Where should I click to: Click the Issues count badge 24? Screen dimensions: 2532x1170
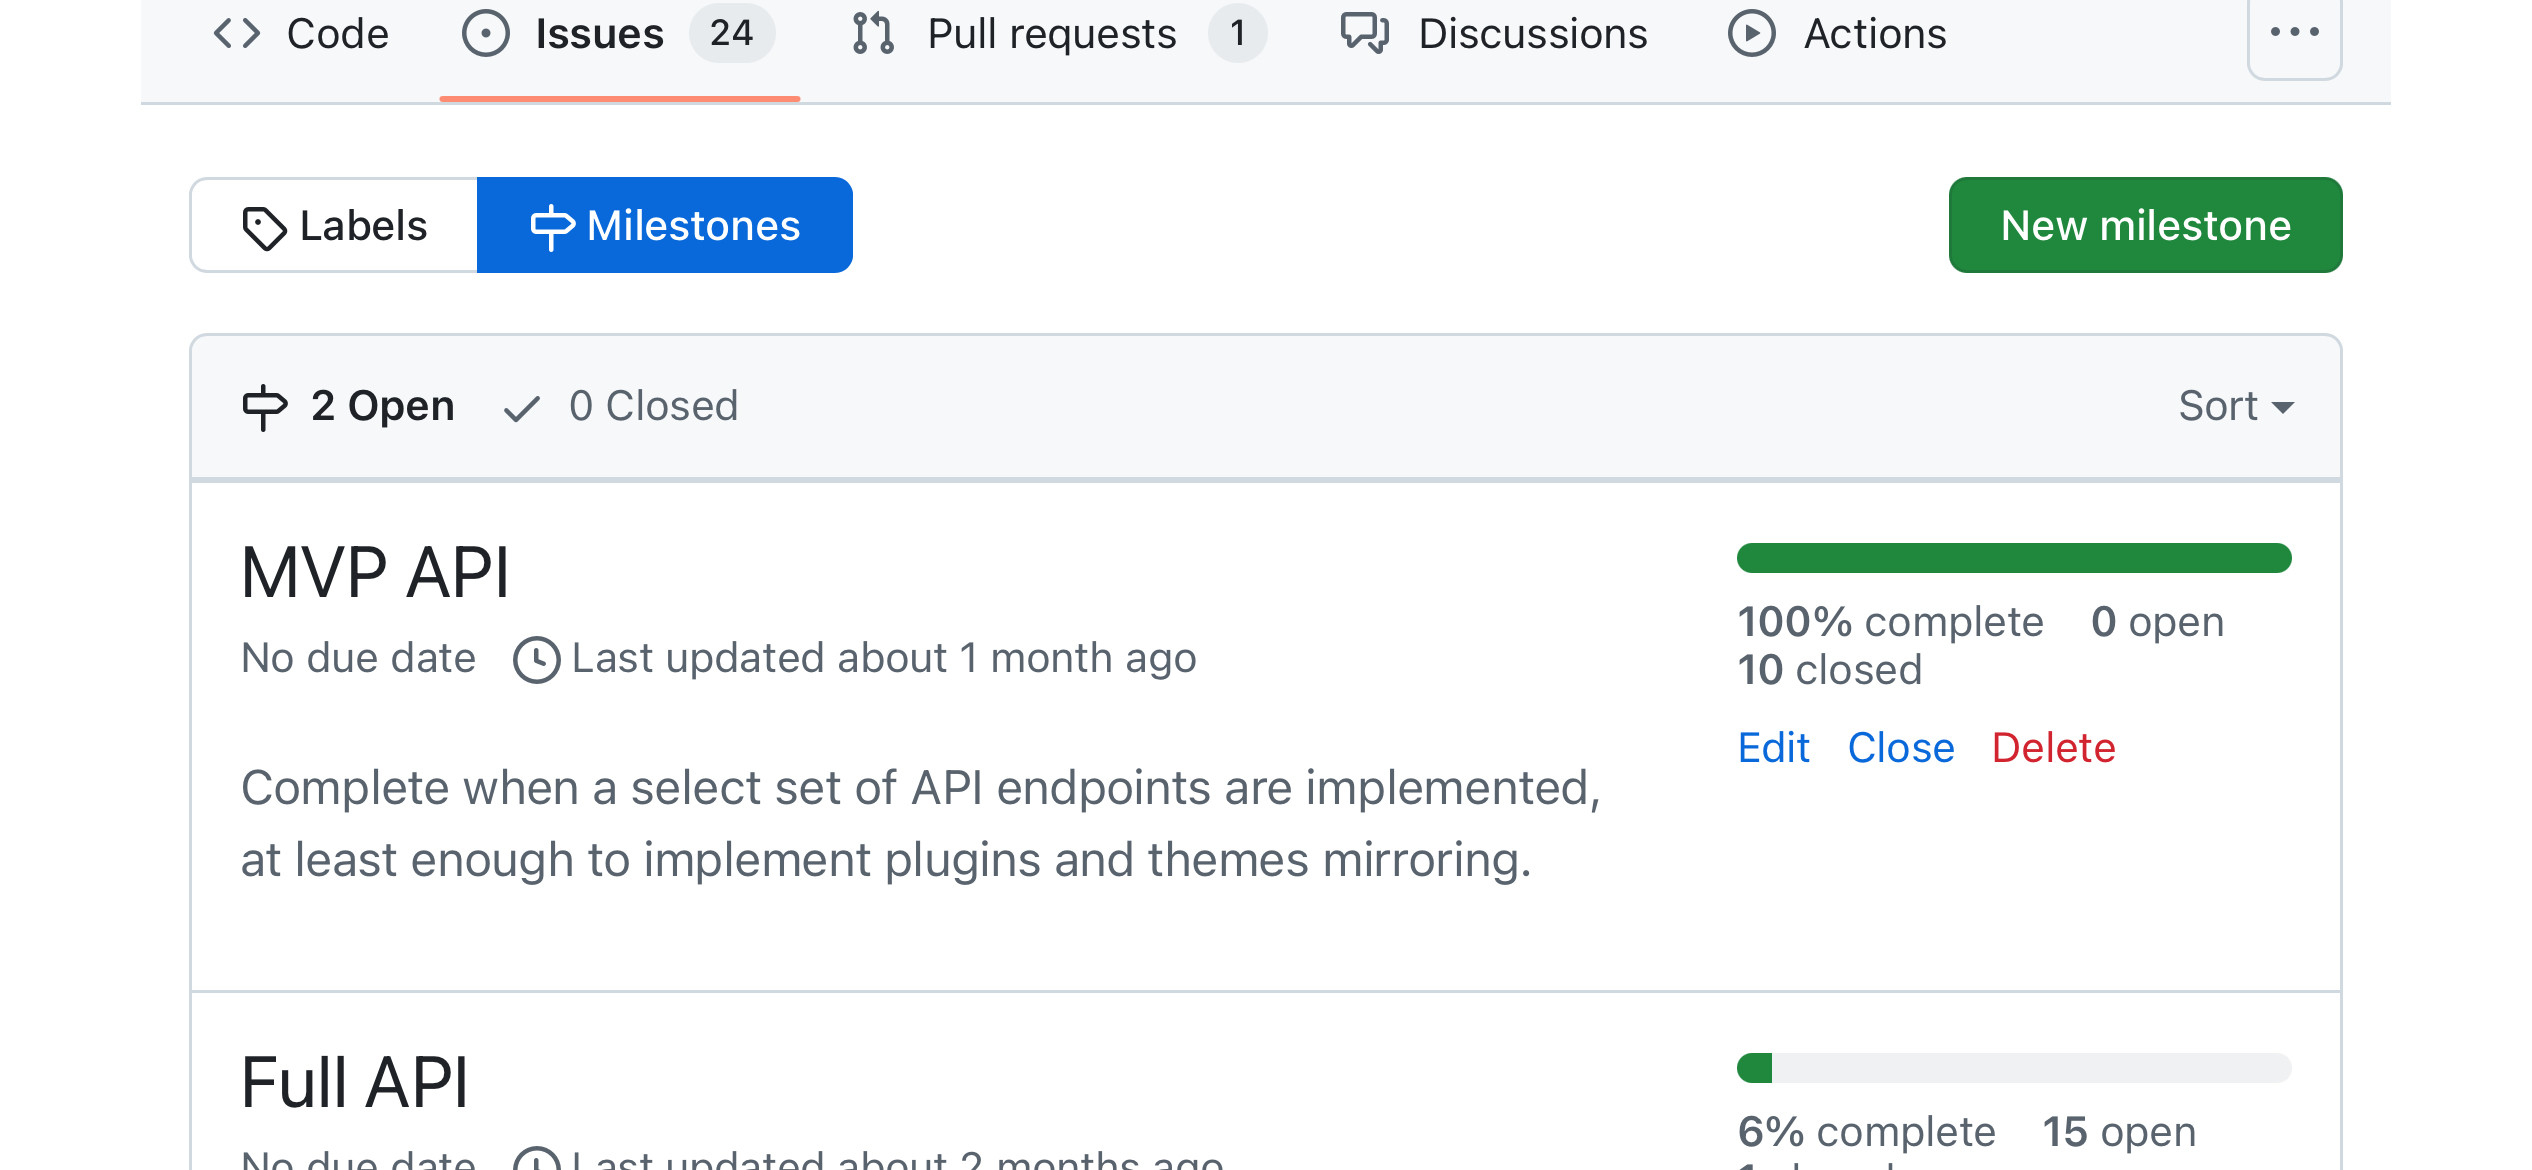(x=731, y=33)
